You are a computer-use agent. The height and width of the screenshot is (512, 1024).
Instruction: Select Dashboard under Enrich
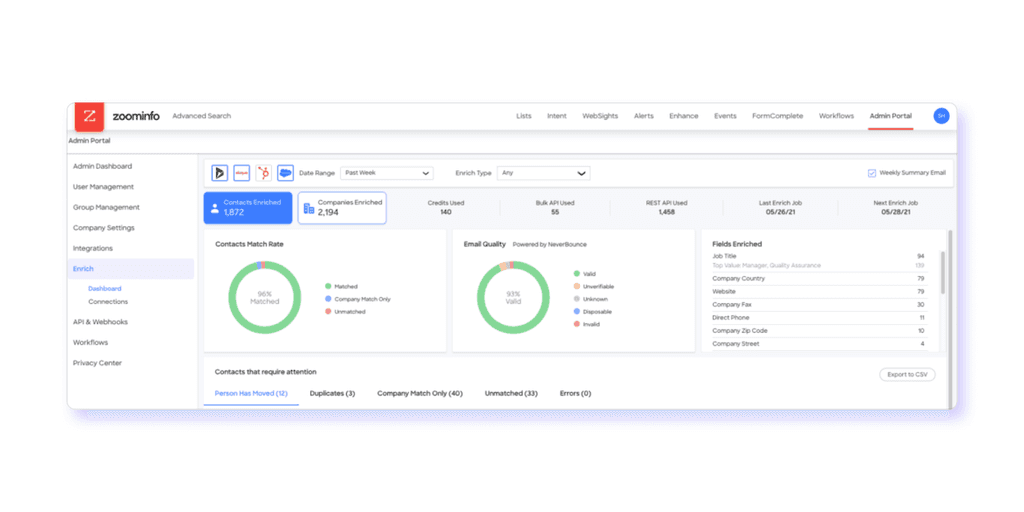pos(104,288)
